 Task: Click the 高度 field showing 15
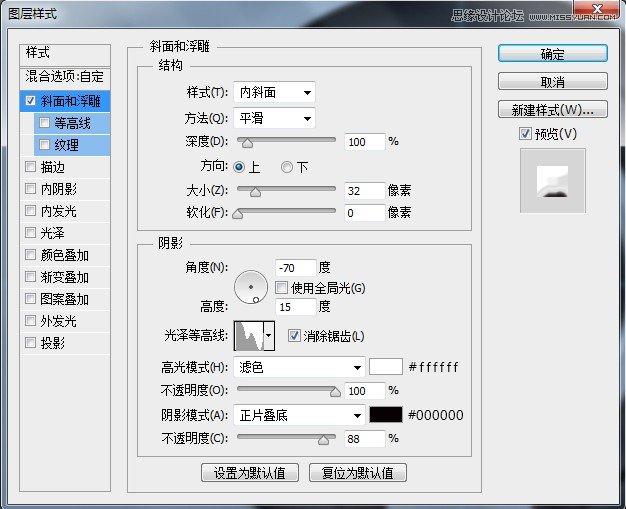(295, 307)
